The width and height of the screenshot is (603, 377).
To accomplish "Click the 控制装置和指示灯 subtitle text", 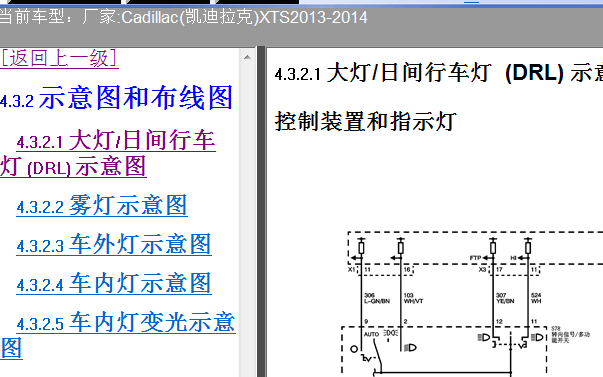I will (366, 122).
